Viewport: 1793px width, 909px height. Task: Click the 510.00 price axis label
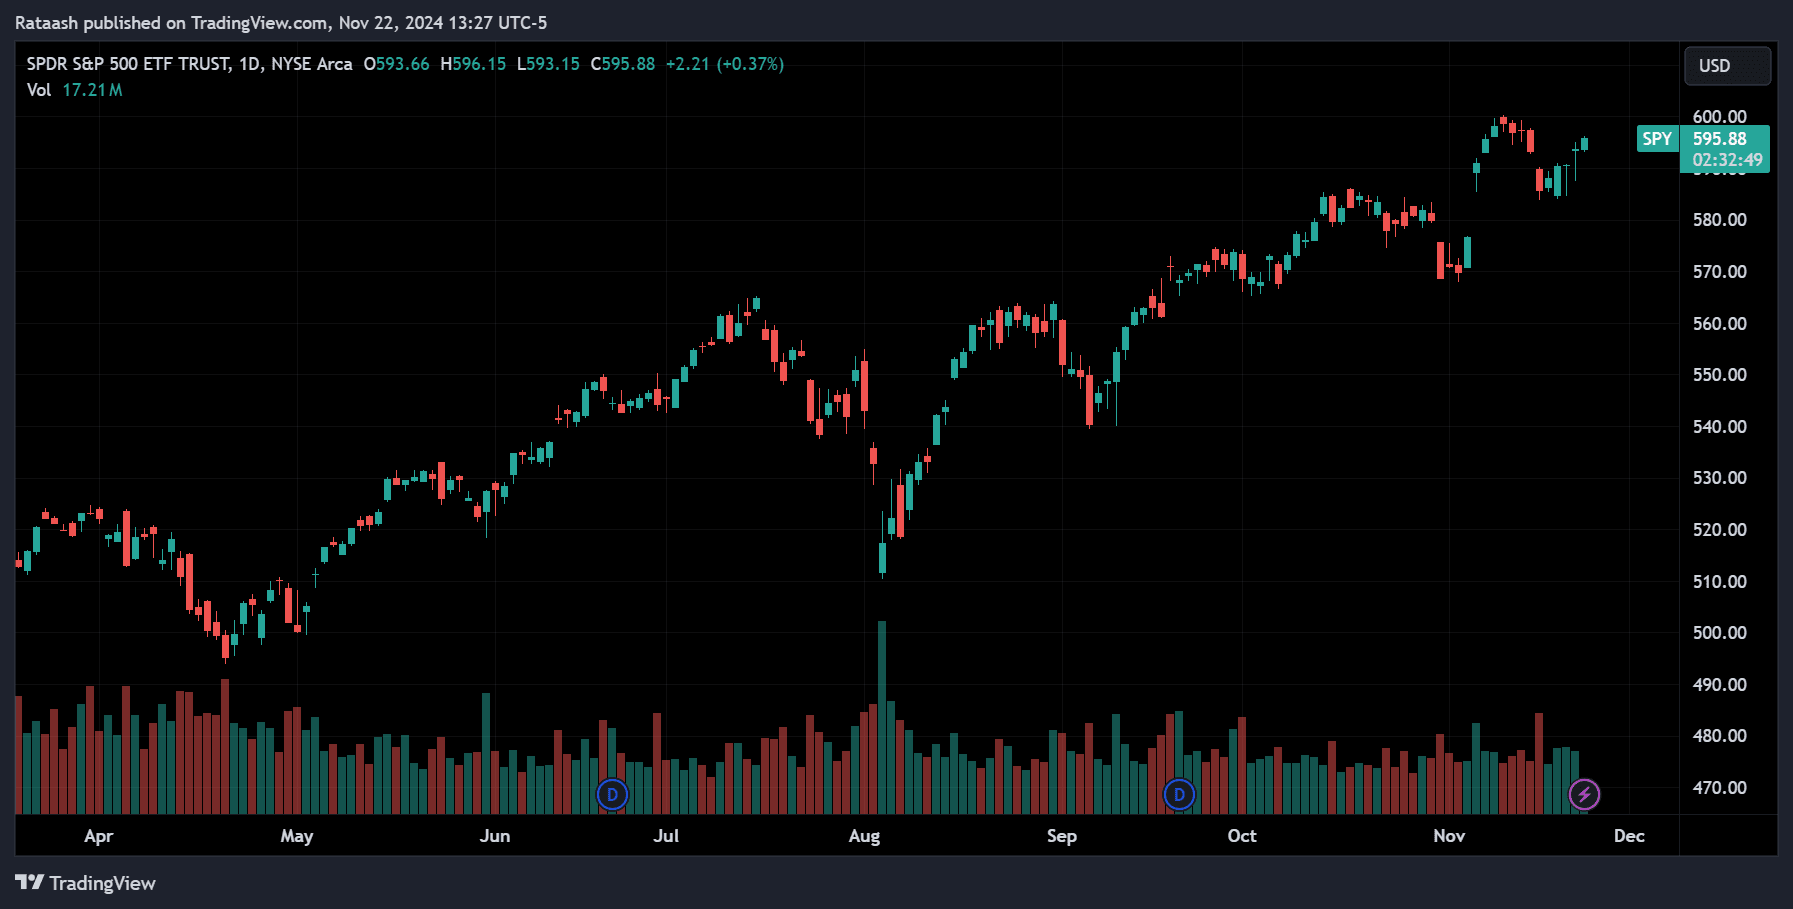1719,582
